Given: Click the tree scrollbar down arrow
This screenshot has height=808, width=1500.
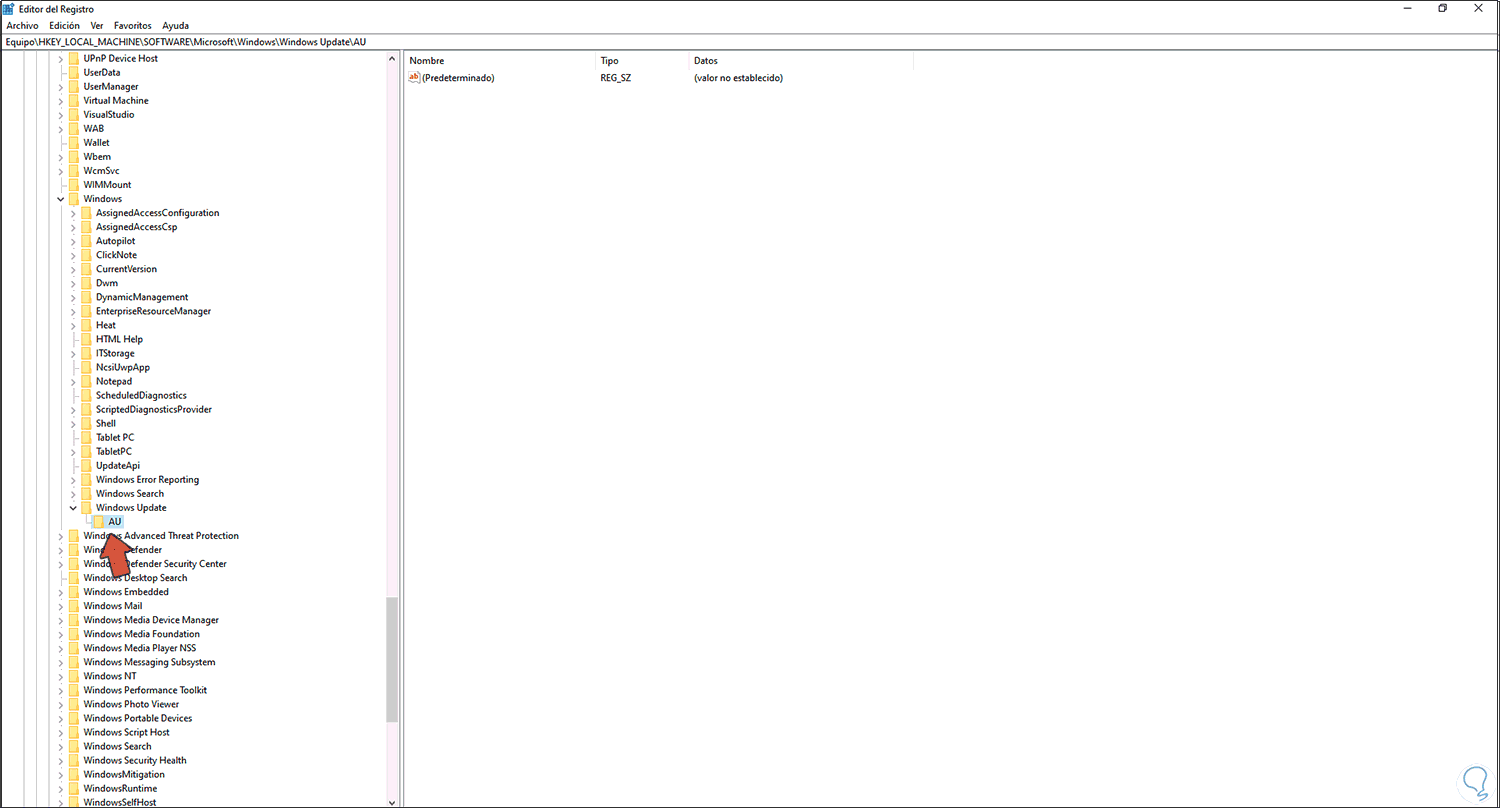Looking at the screenshot, I should [x=392, y=801].
